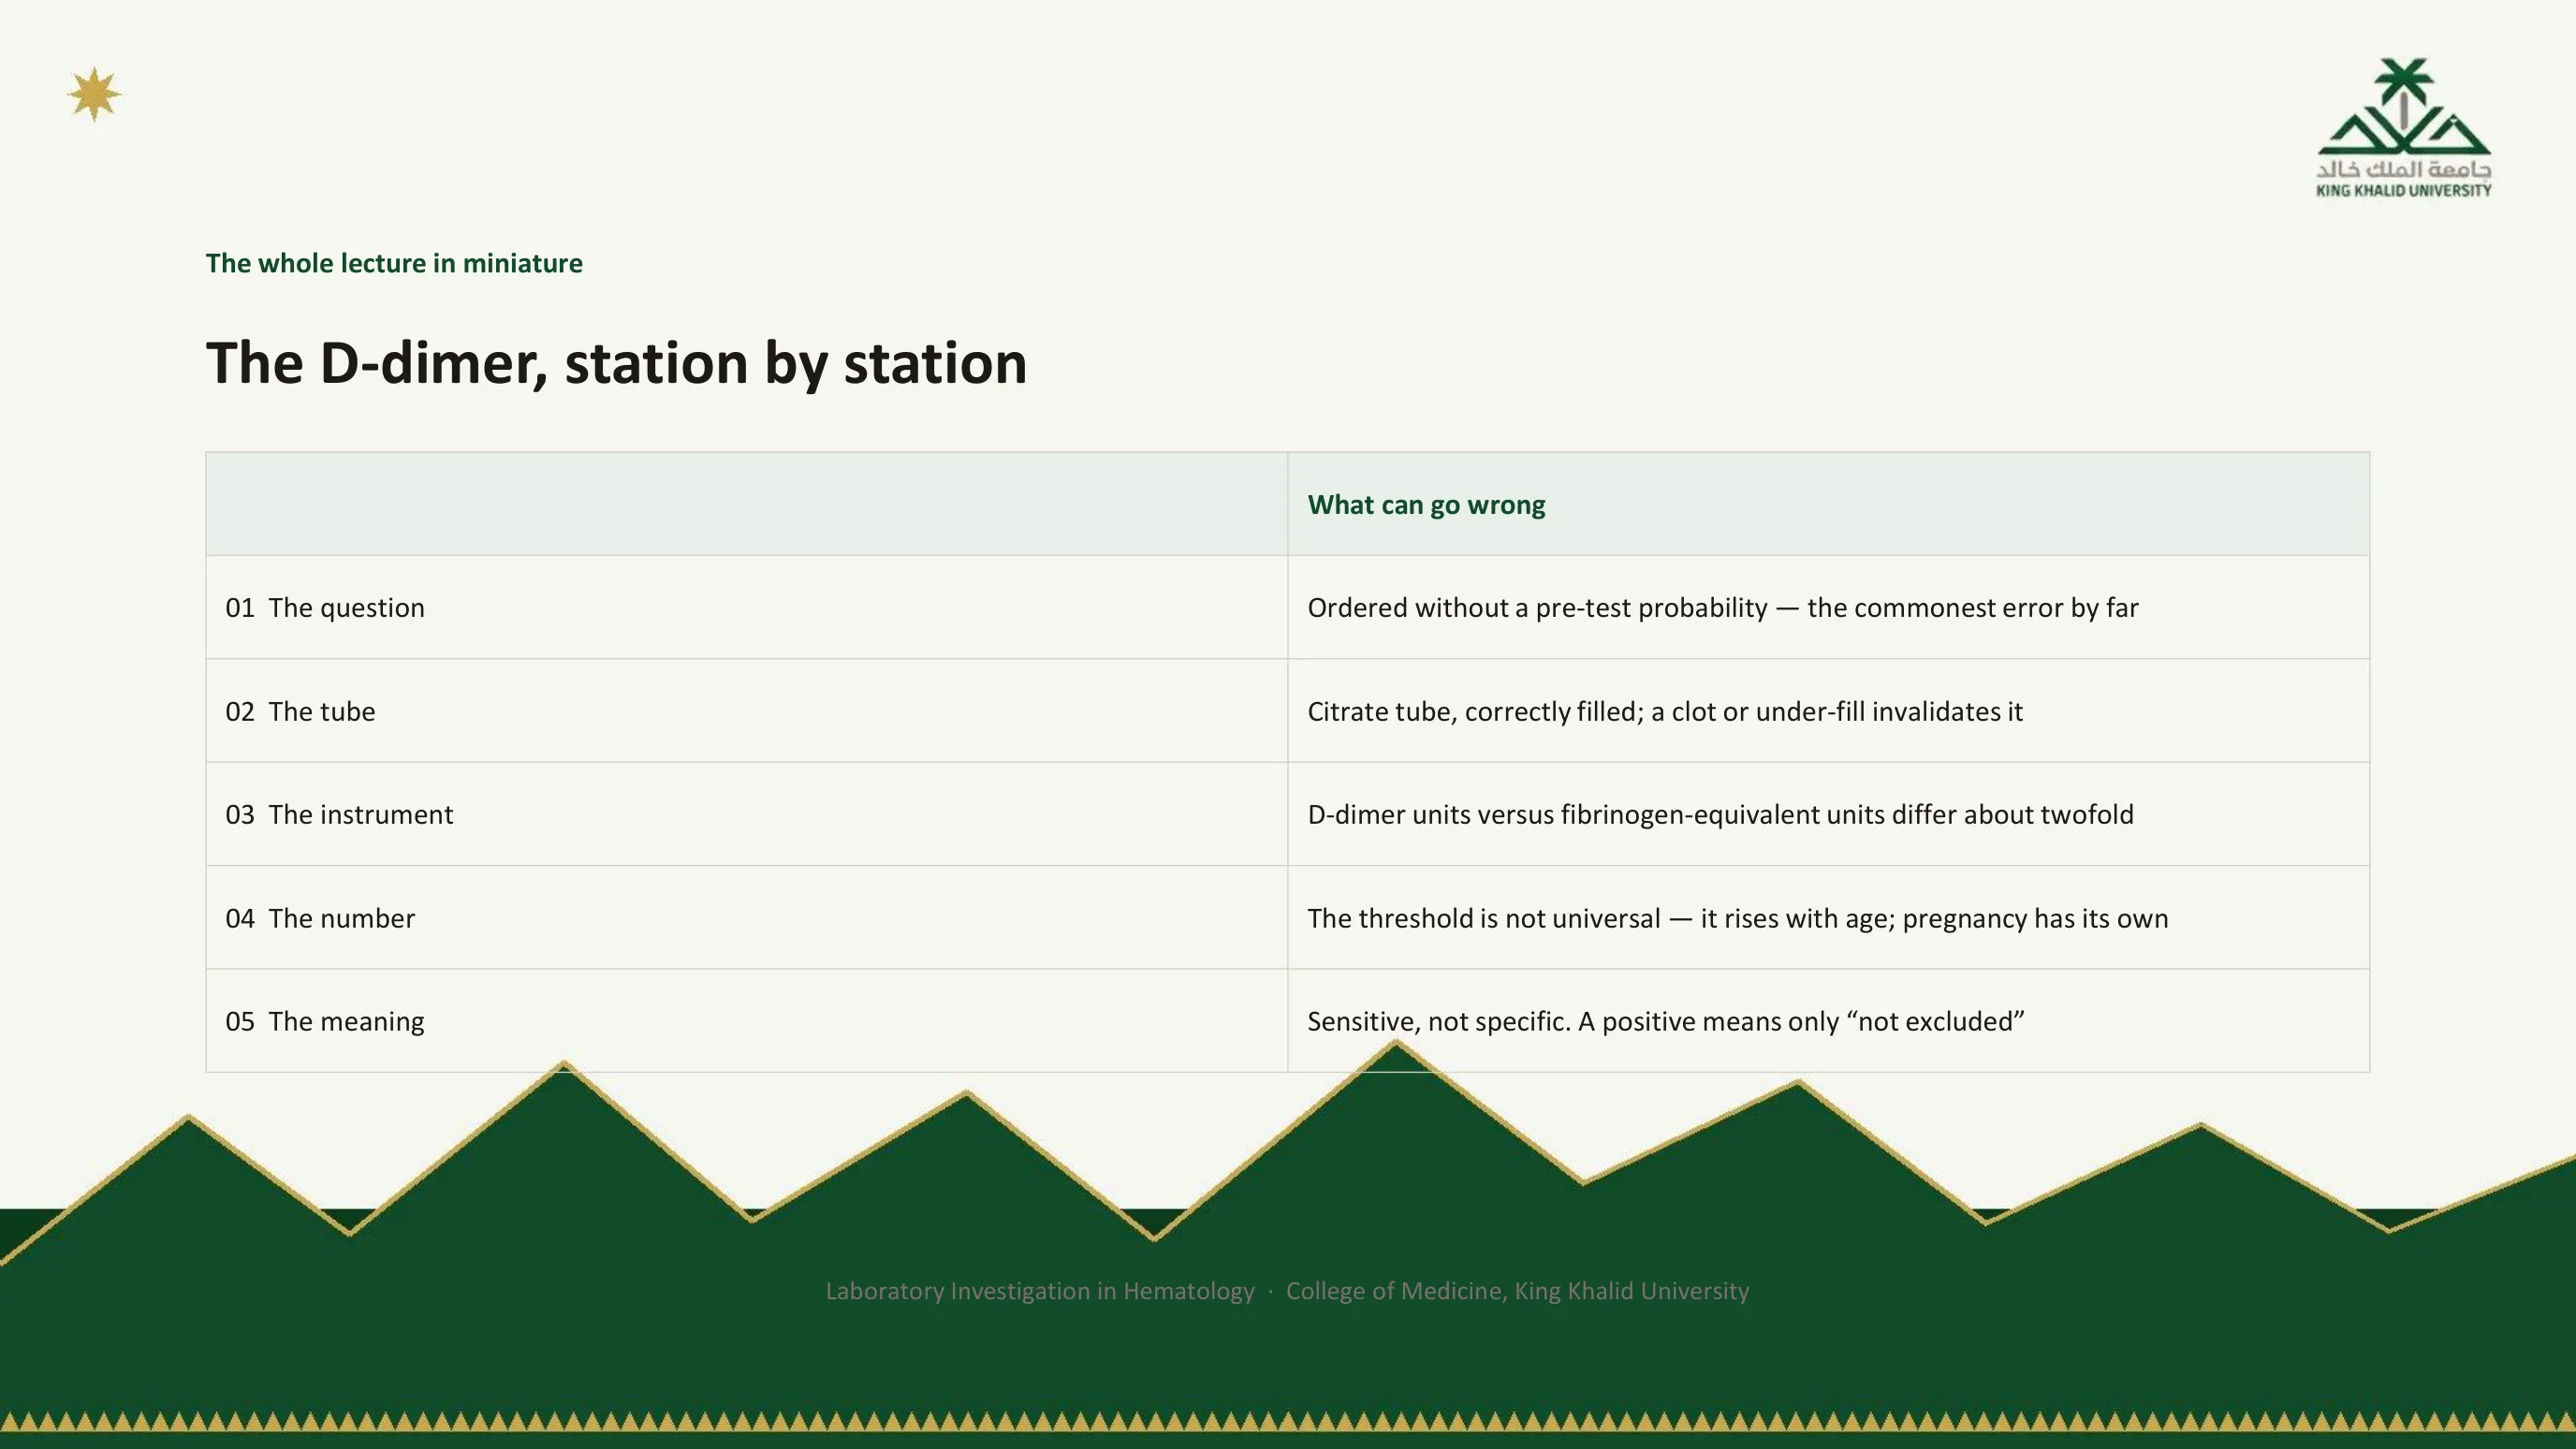The height and width of the screenshot is (1449, 2576).
Task: Click the title 'The D-dimer, station by station'
Action: pyautogui.click(x=616, y=362)
